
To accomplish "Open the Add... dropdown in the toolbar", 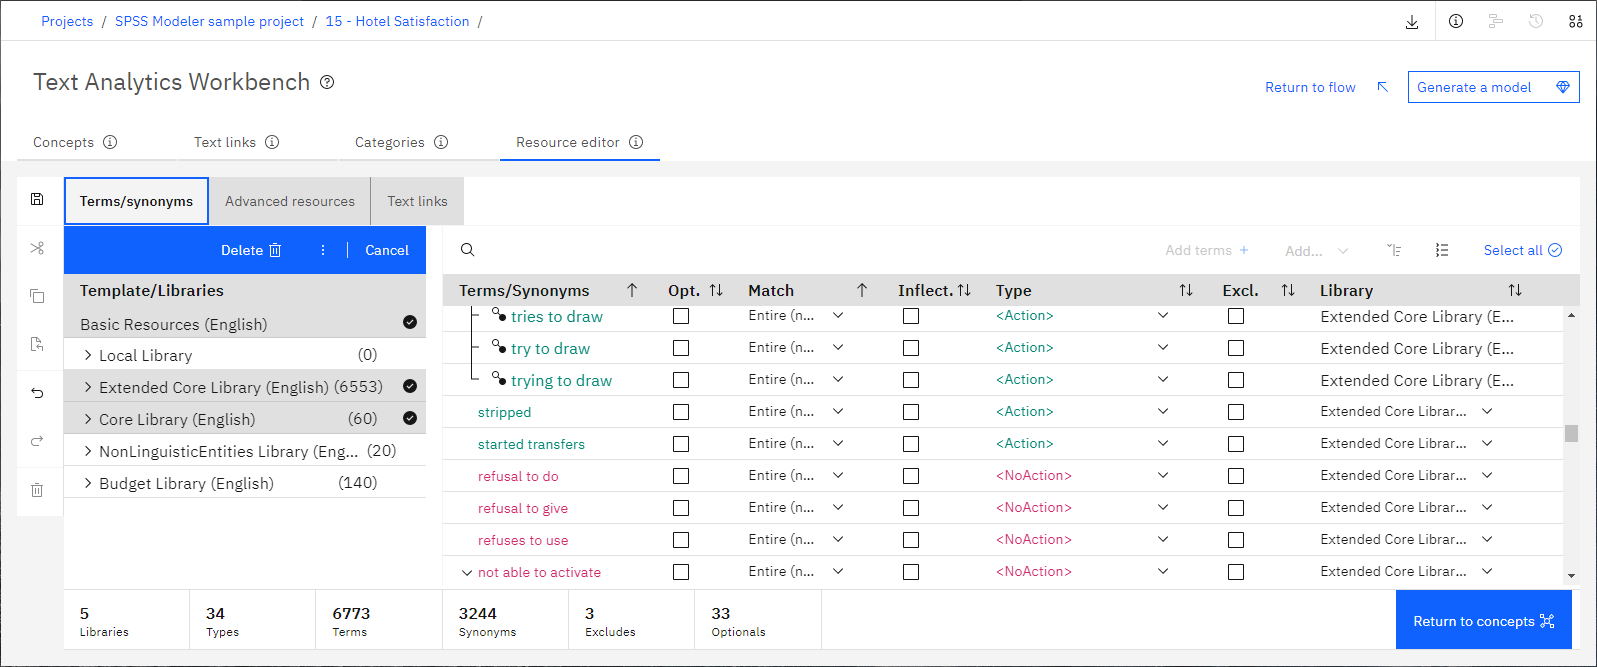I will coord(1316,251).
